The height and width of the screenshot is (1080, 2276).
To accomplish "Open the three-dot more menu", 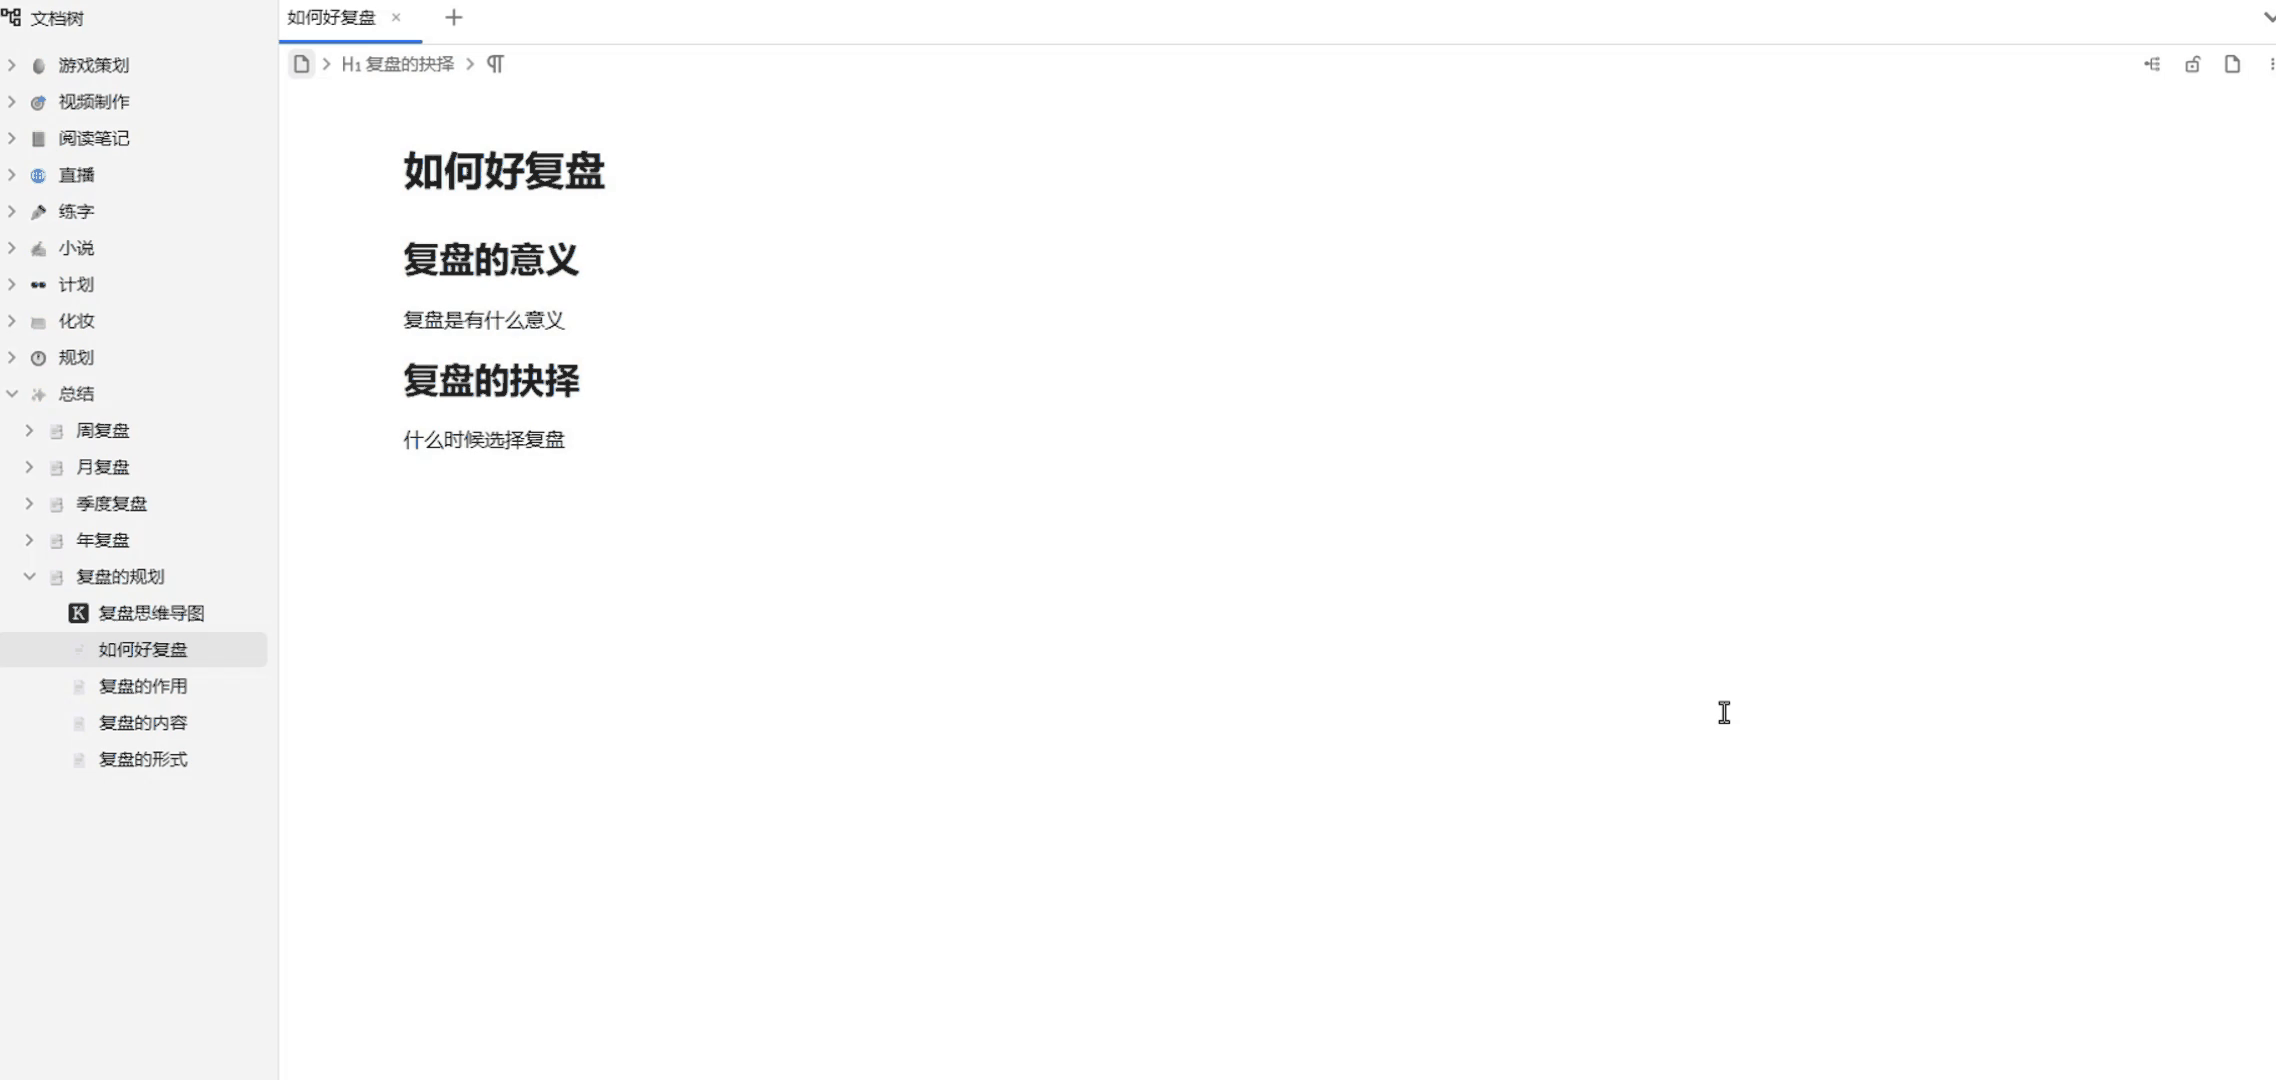I will 2271,65.
